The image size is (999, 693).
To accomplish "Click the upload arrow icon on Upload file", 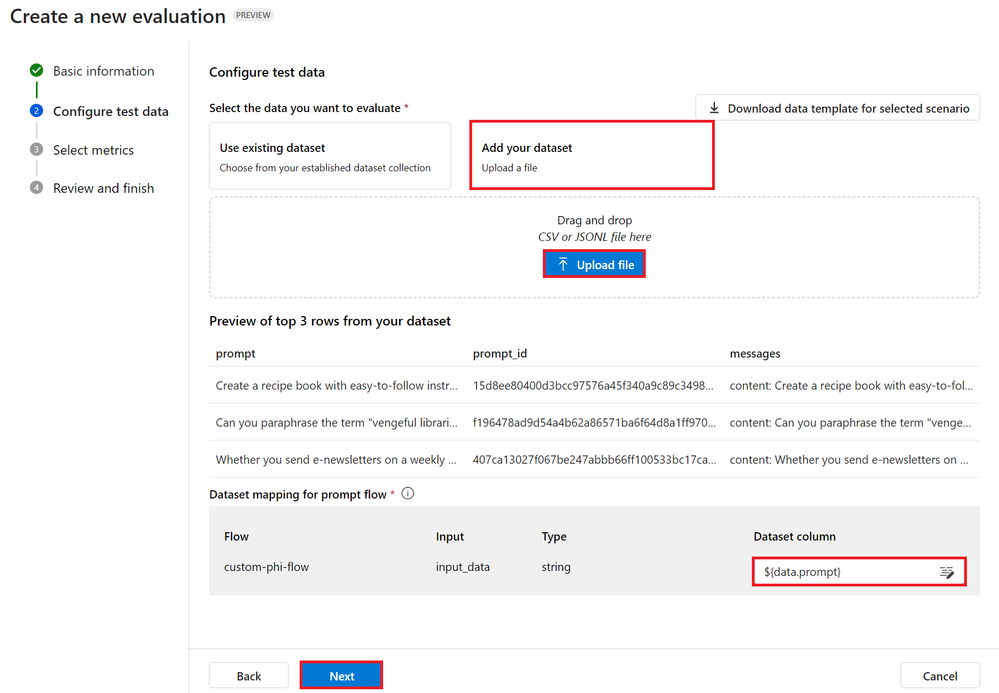I will click(563, 264).
